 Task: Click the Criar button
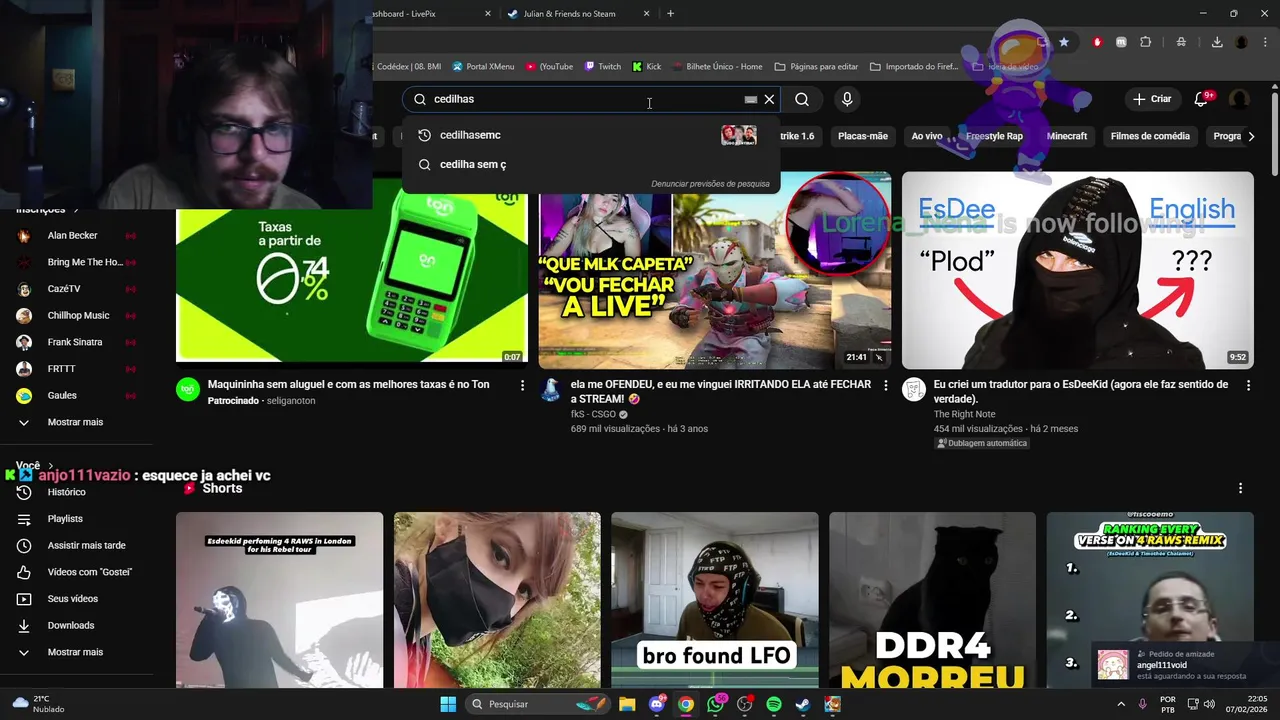click(x=1151, y=99)
